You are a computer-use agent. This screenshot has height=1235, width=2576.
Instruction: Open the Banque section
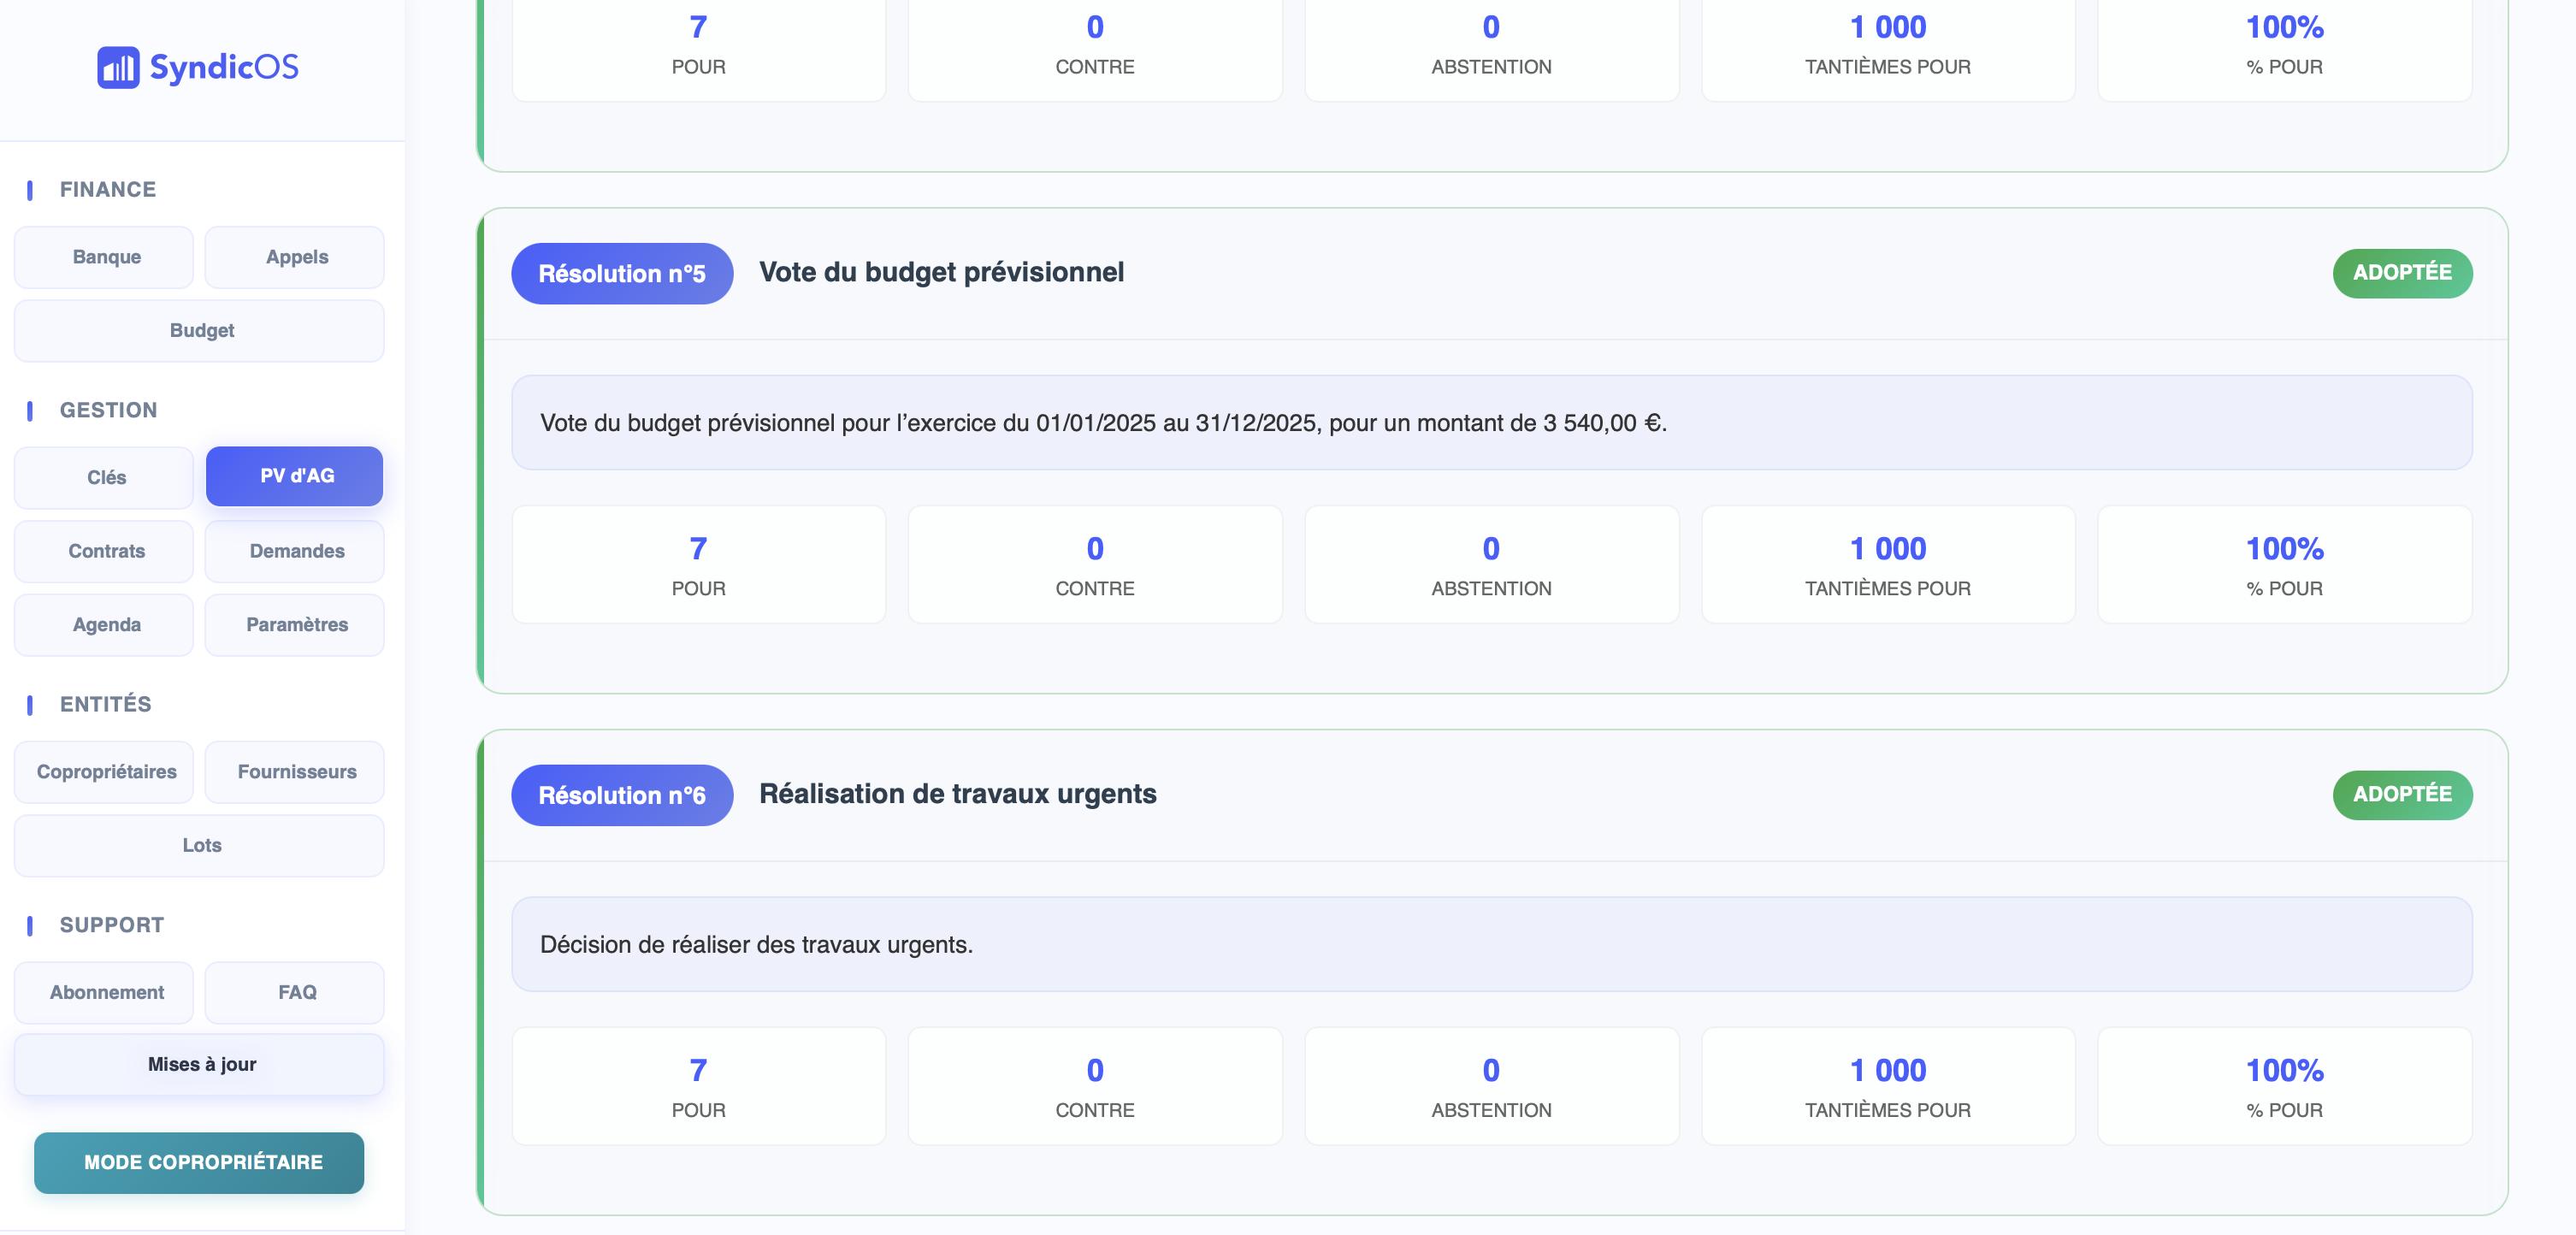105,257
